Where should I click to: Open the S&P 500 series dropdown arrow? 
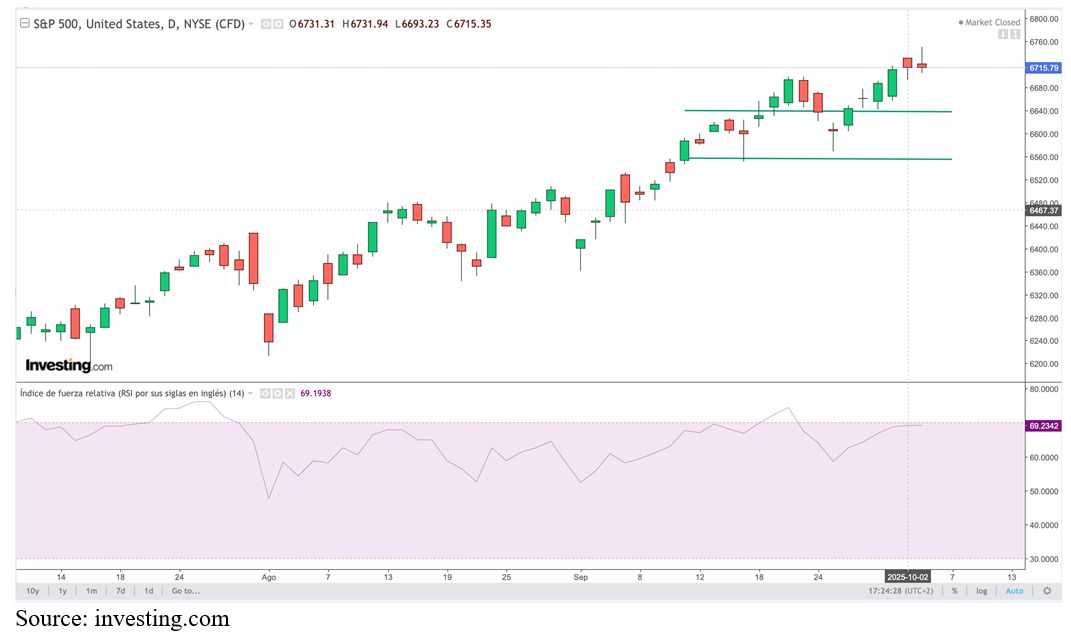(x=251, y=24)
